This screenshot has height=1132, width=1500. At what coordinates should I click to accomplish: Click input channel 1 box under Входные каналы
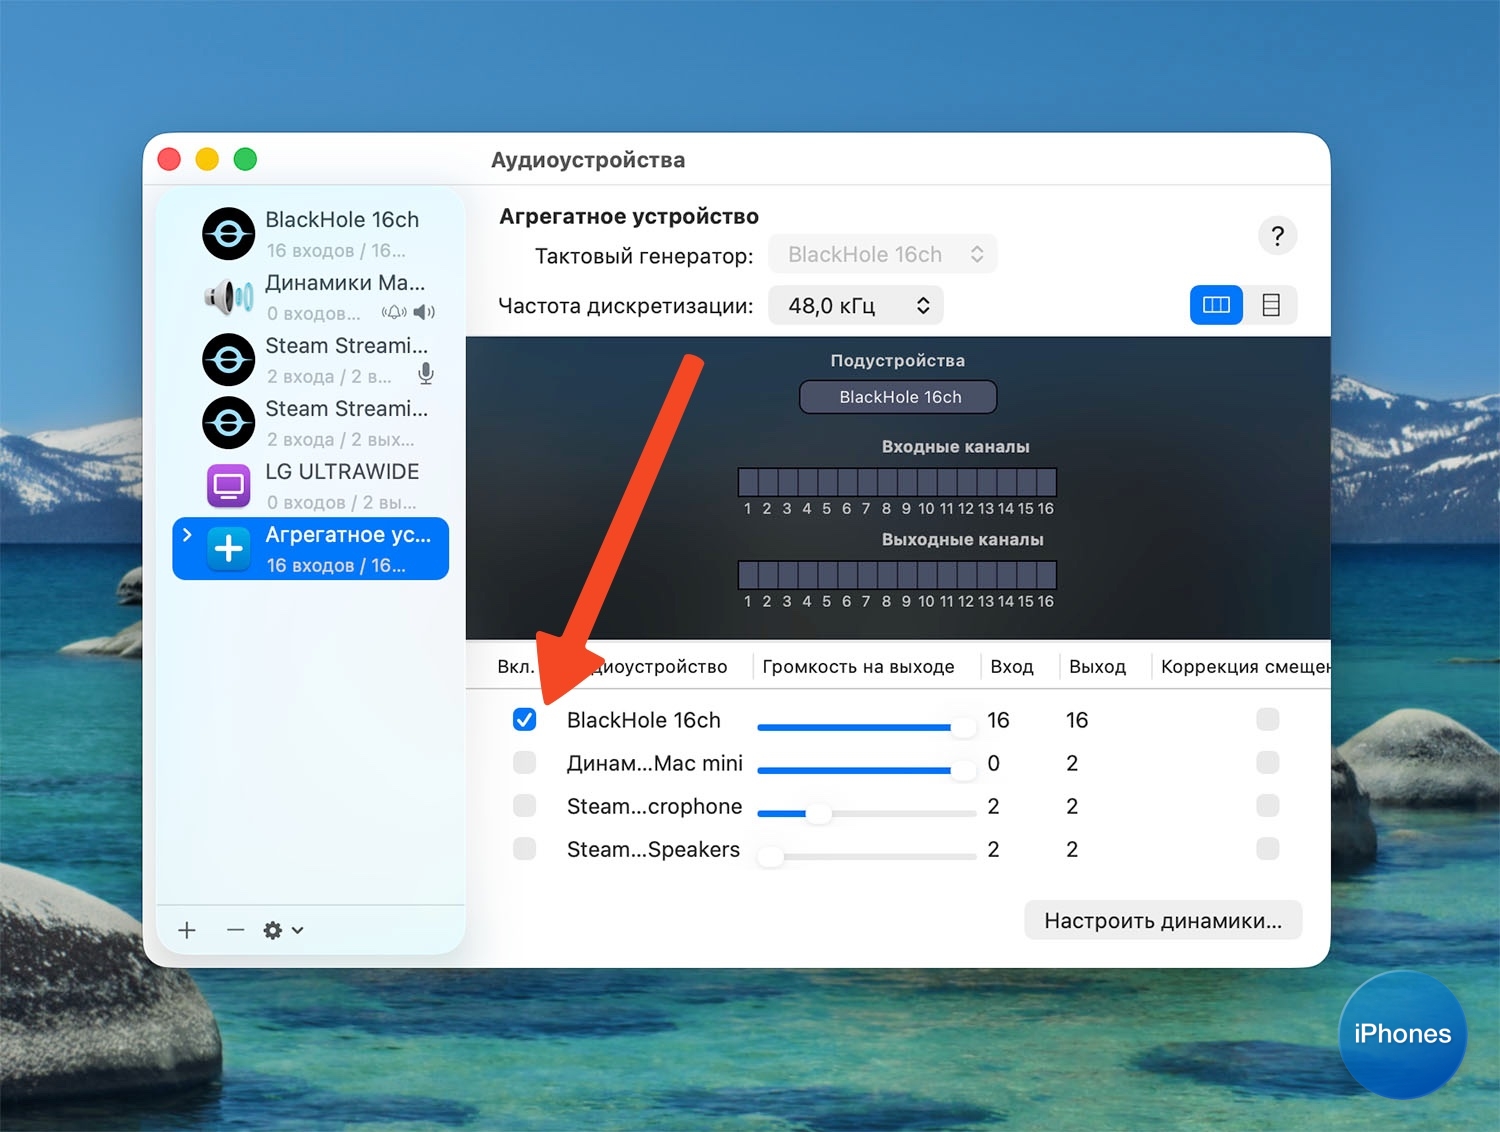point(748,482)
